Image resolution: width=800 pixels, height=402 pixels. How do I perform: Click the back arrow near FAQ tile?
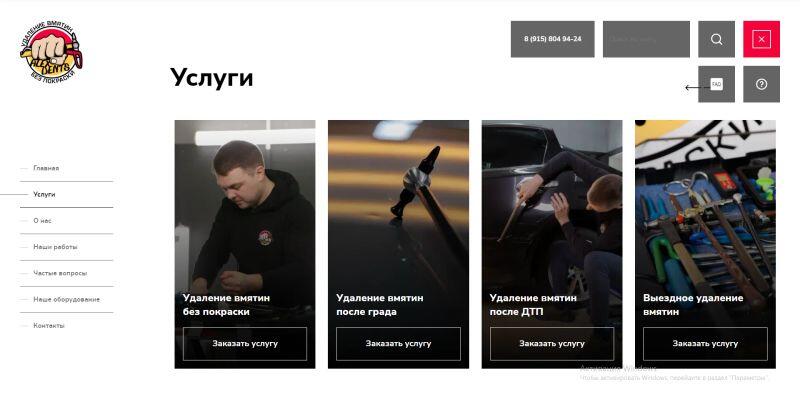[x=692, y=88]
